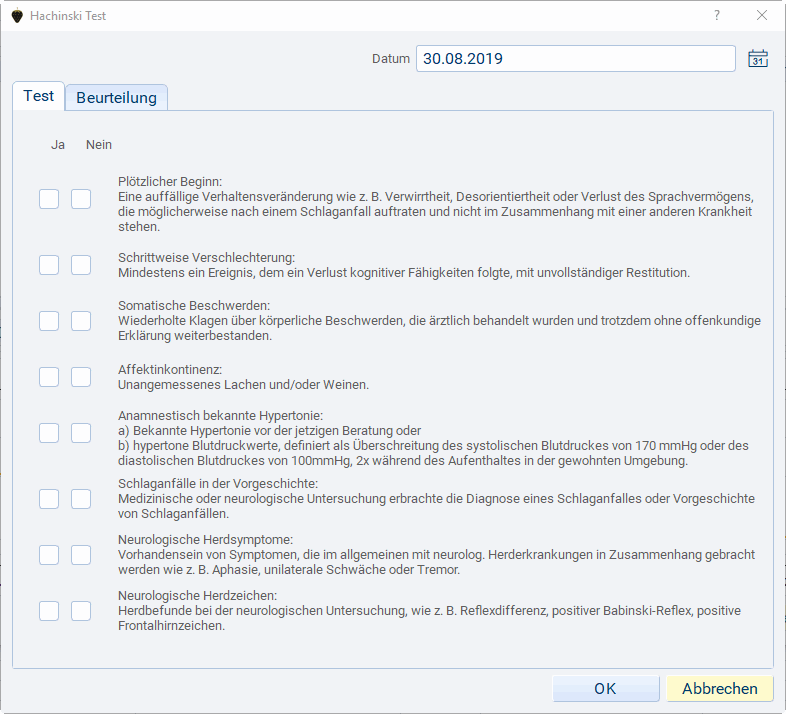786x714 pixels.
Task: Click the 'Schrittweise Verschlechterung:' heading
Action: pyautogui.click(x=207, y=258)
